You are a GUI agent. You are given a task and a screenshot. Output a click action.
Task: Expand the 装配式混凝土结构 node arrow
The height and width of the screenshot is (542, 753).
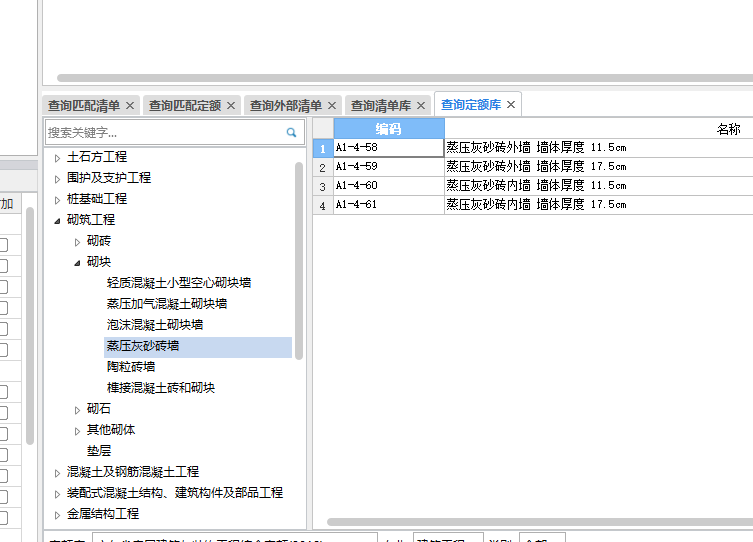pyautogui.click(x=57, y=494)
